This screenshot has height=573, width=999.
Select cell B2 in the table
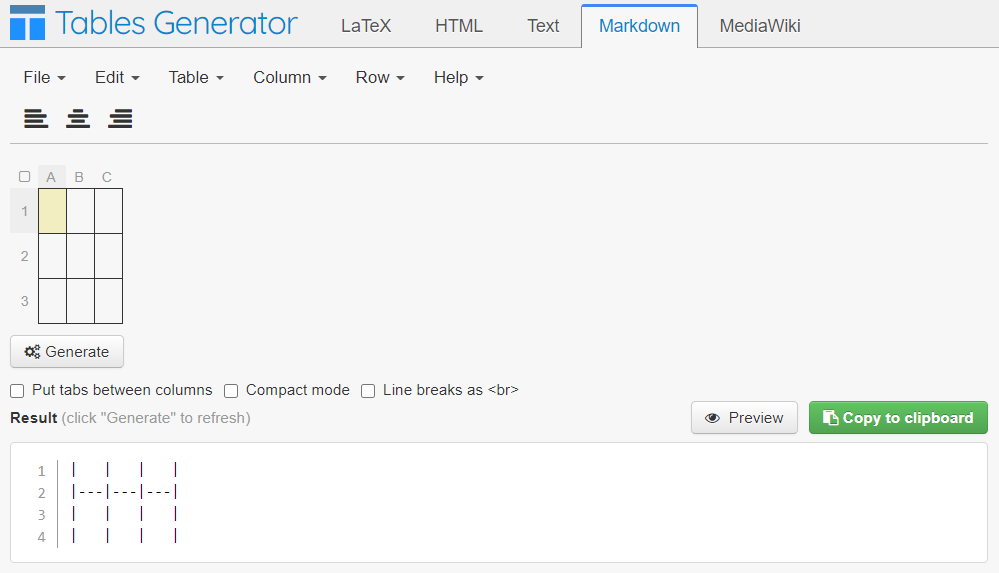tap(80, 256)
